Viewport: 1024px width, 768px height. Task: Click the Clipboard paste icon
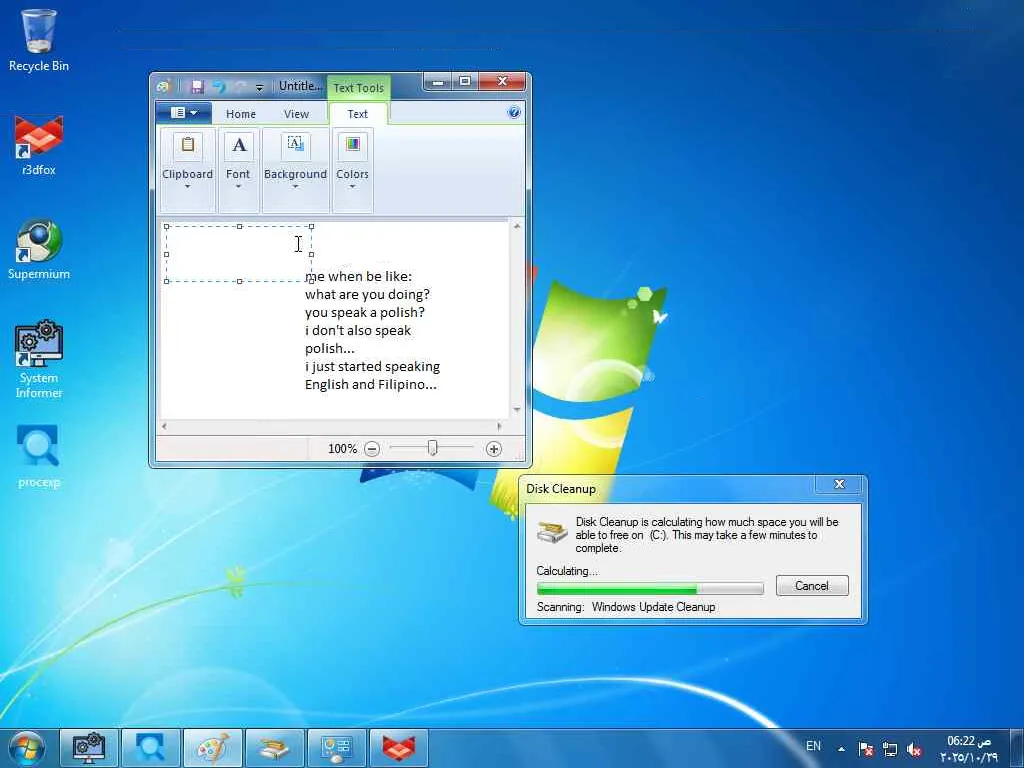187,144
